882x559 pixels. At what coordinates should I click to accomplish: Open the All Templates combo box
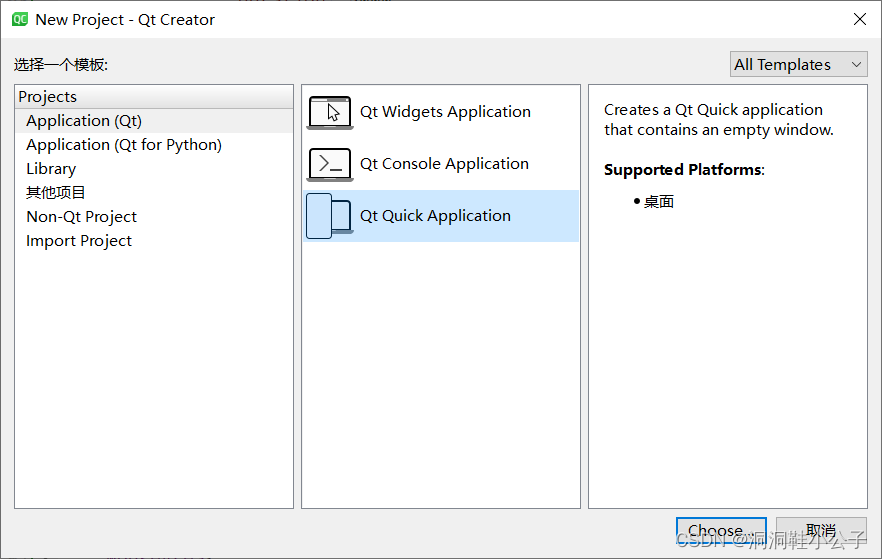pyautogui.click(x=798, y=65)
